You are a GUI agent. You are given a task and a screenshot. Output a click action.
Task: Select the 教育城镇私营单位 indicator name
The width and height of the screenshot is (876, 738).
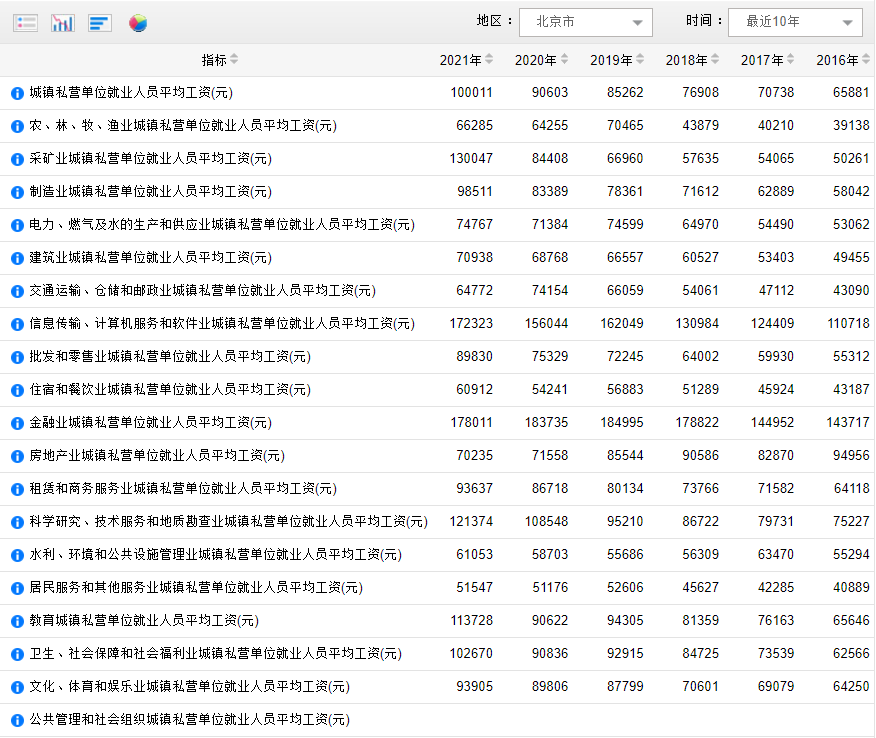coord(144,620)
